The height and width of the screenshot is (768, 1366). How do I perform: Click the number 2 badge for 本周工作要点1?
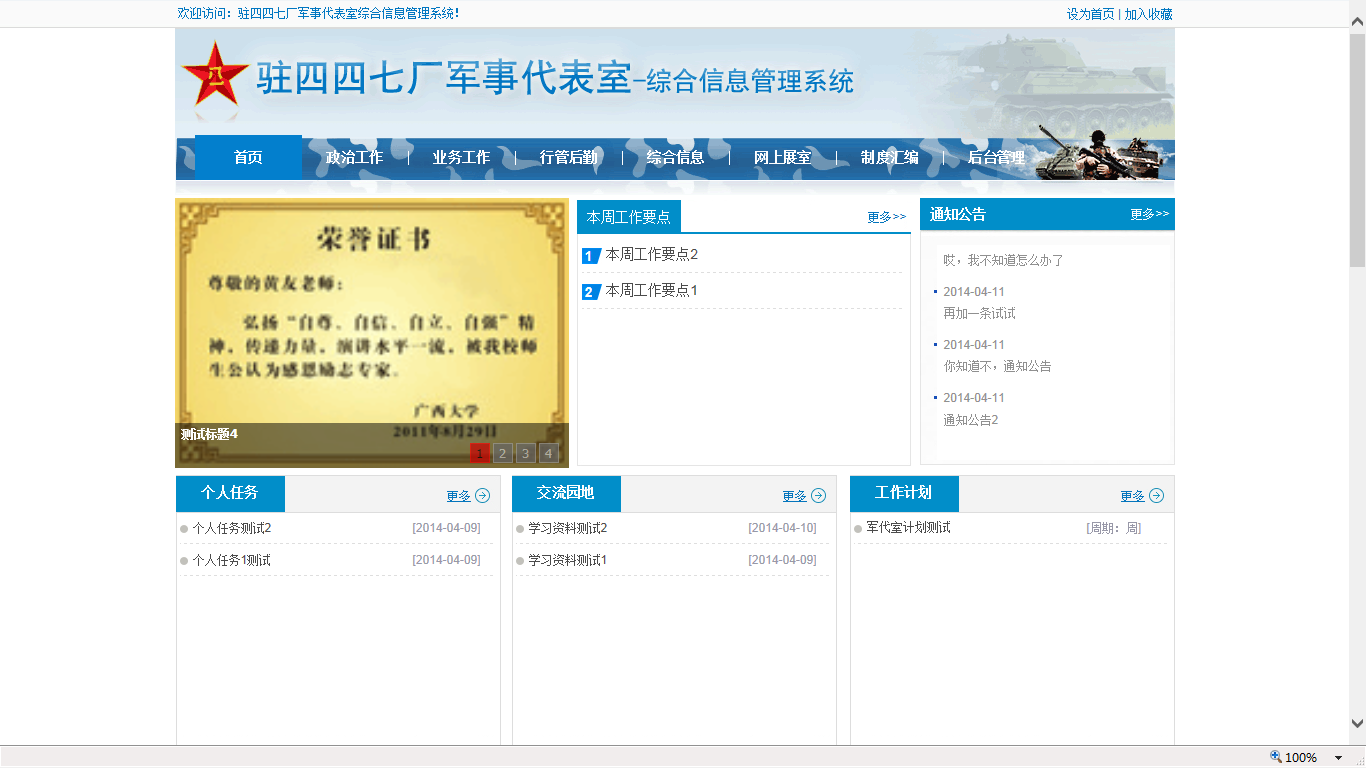pyautogui.click(x=590, y=292)
